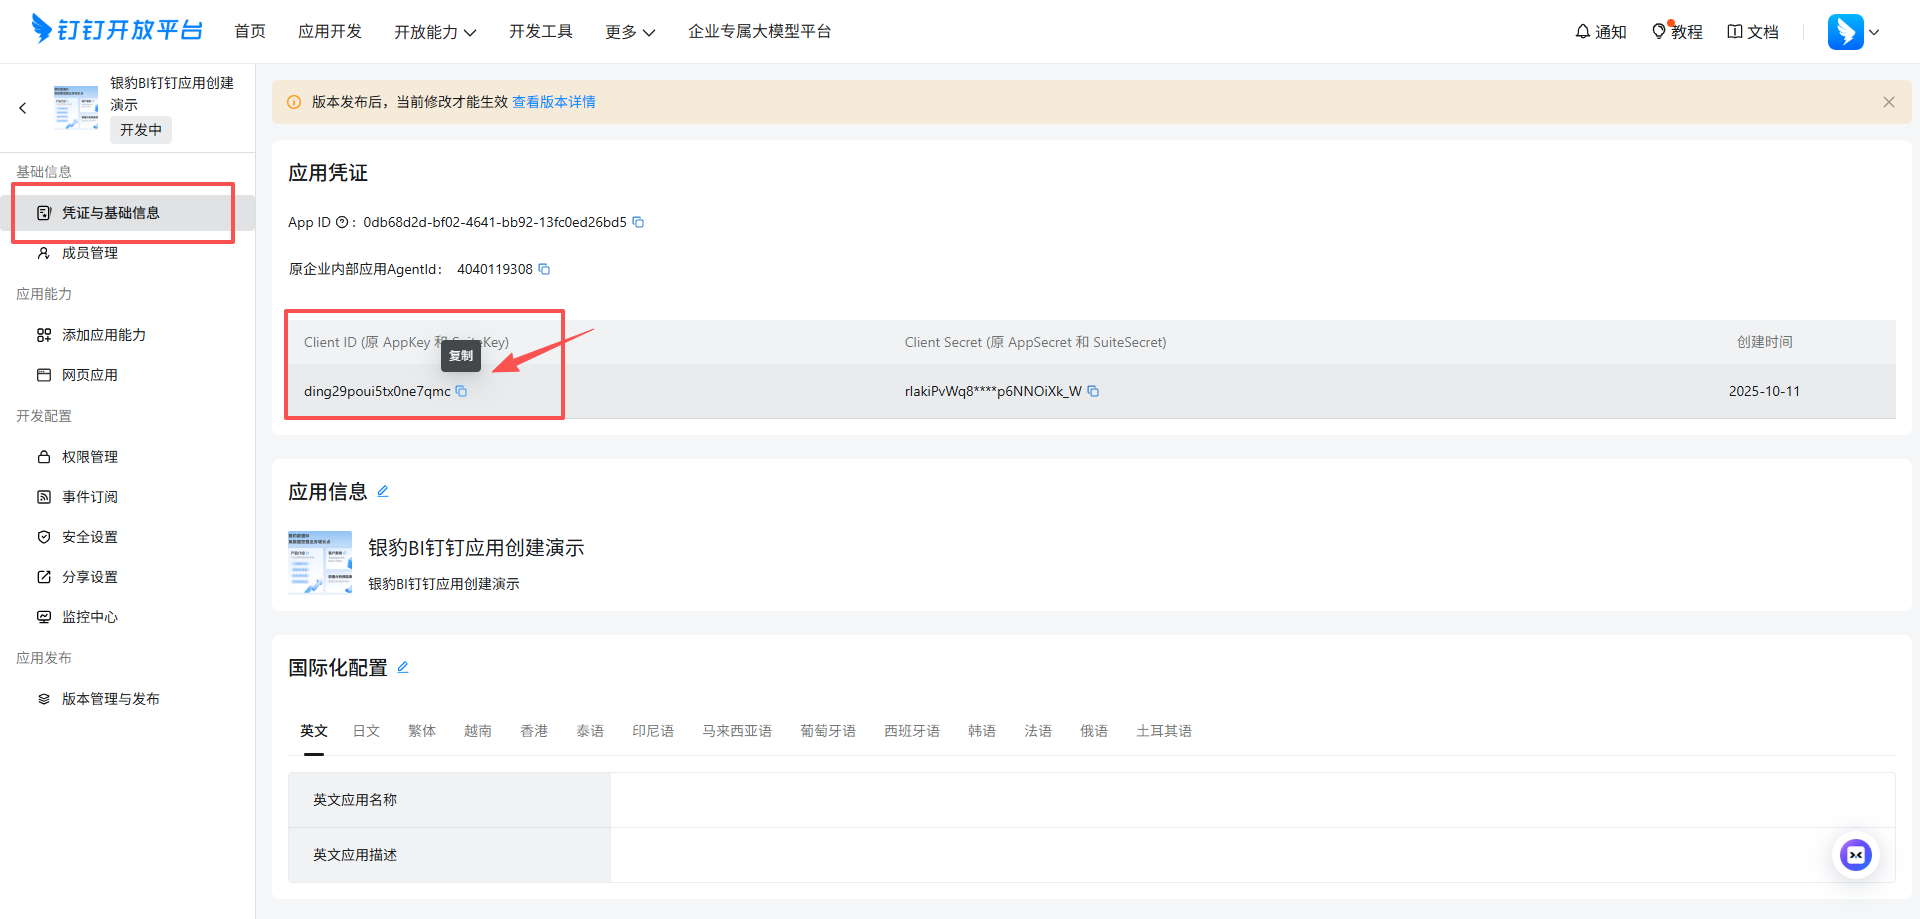Copy the 原企业内部应用AgentId

[x=544, y=269]
